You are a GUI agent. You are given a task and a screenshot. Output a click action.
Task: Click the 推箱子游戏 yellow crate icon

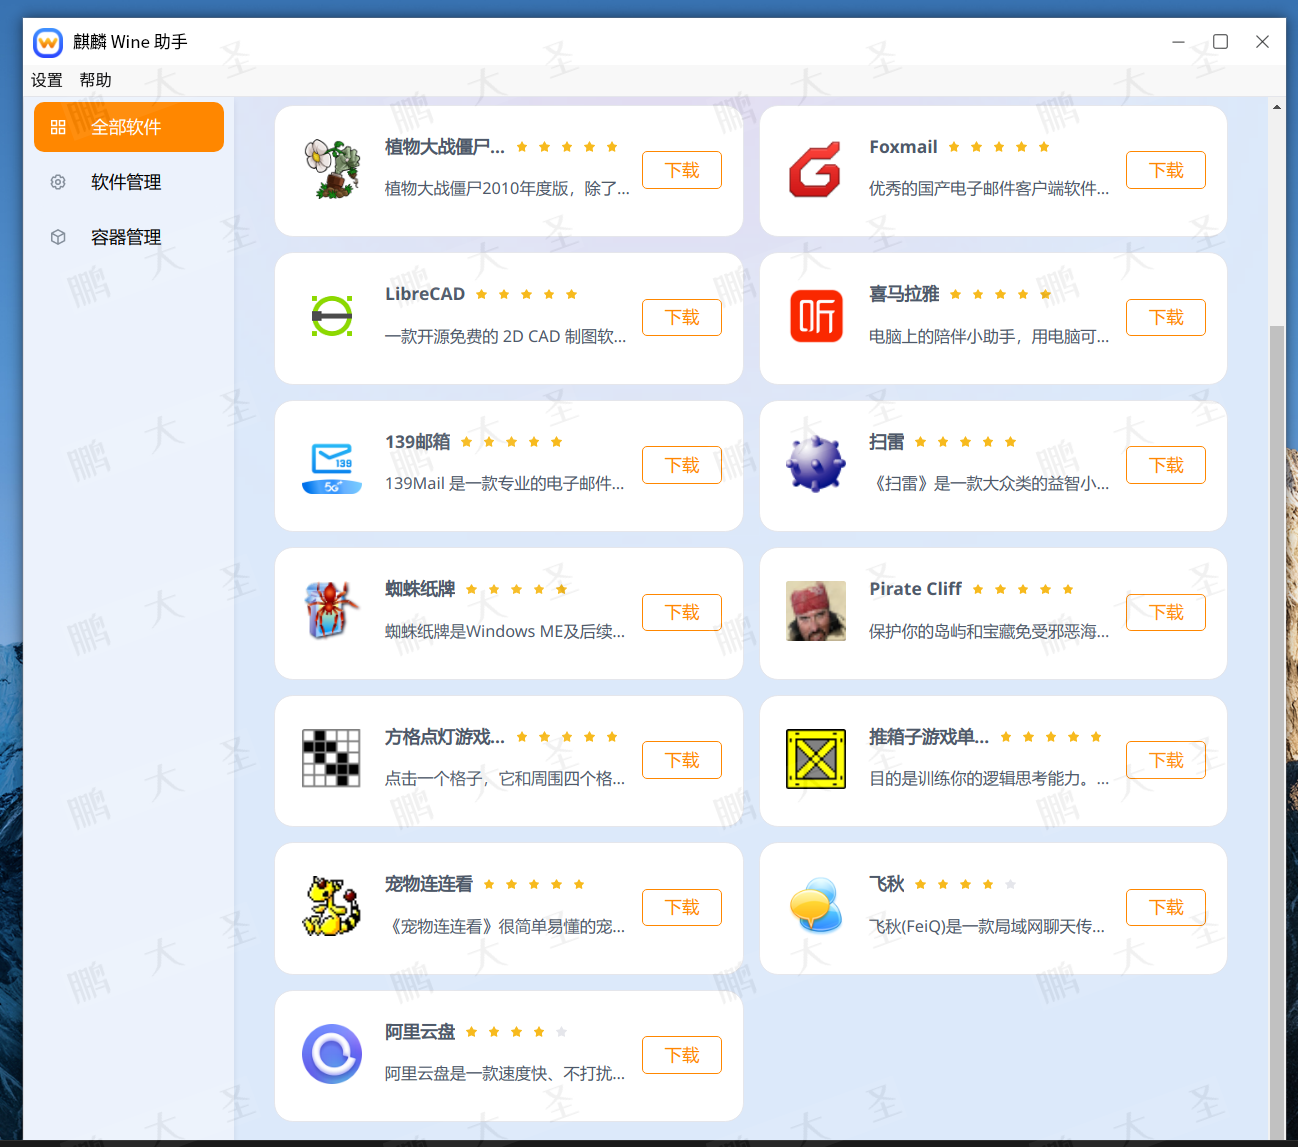point(816,759)
